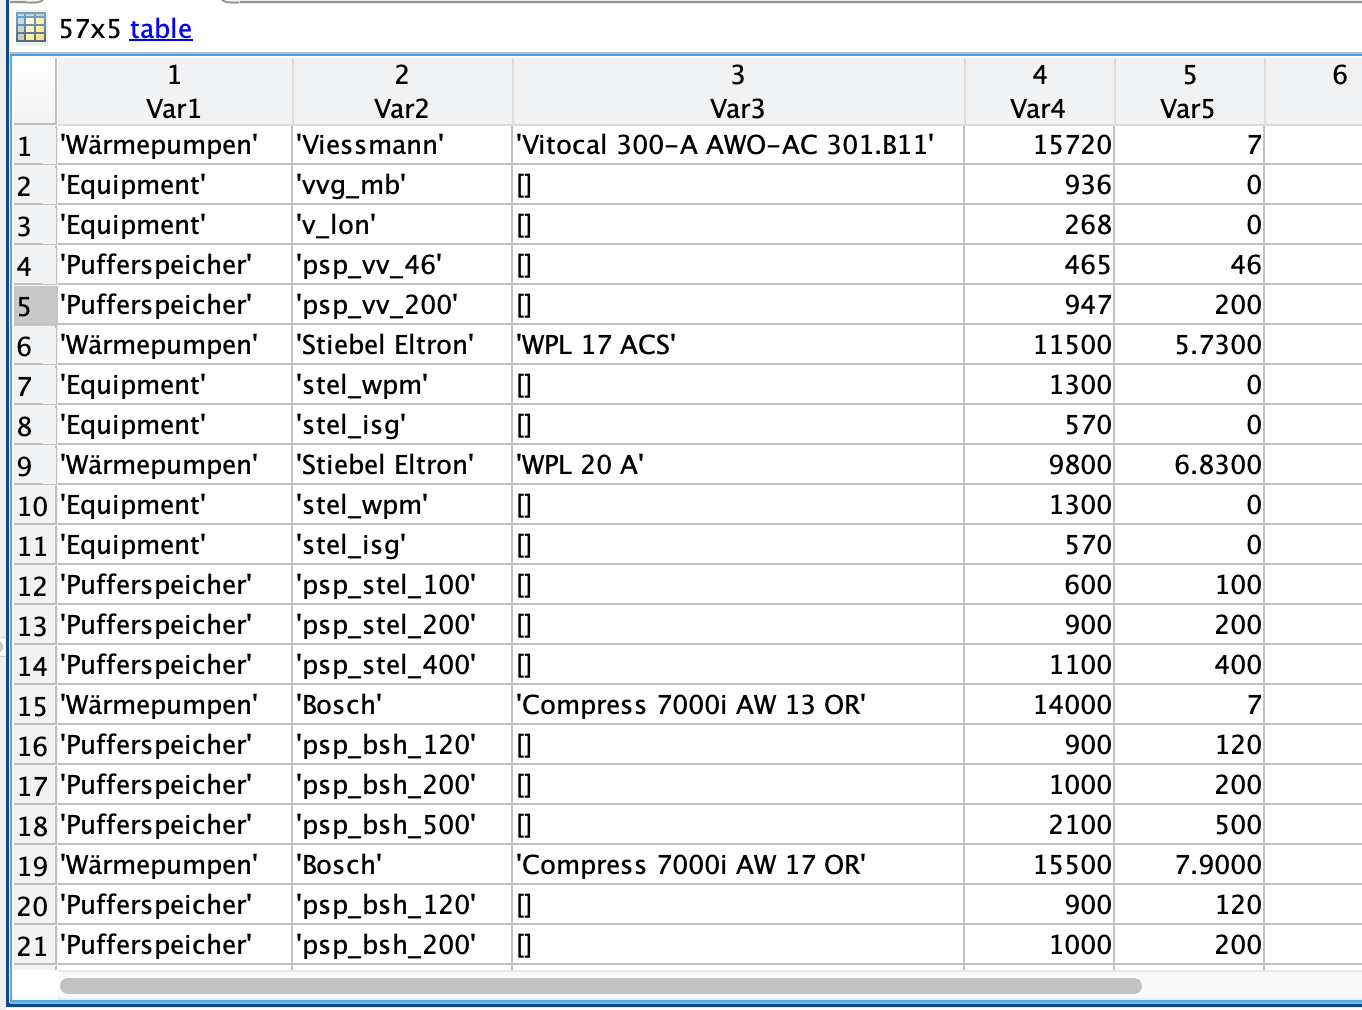Select the 'Viessmann' cell

pos(371,145)
